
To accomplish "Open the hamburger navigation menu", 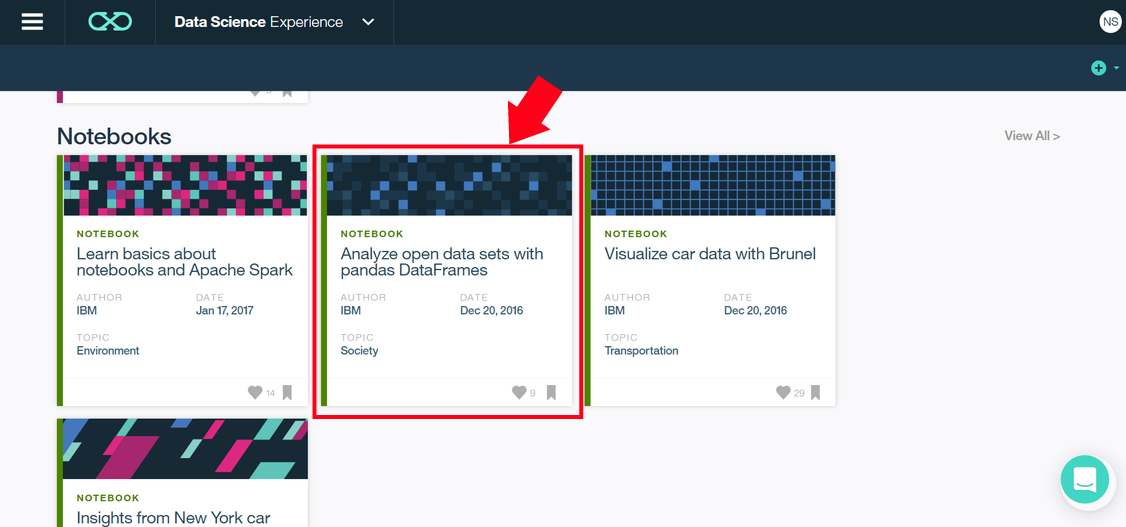I will pos(32,22).
